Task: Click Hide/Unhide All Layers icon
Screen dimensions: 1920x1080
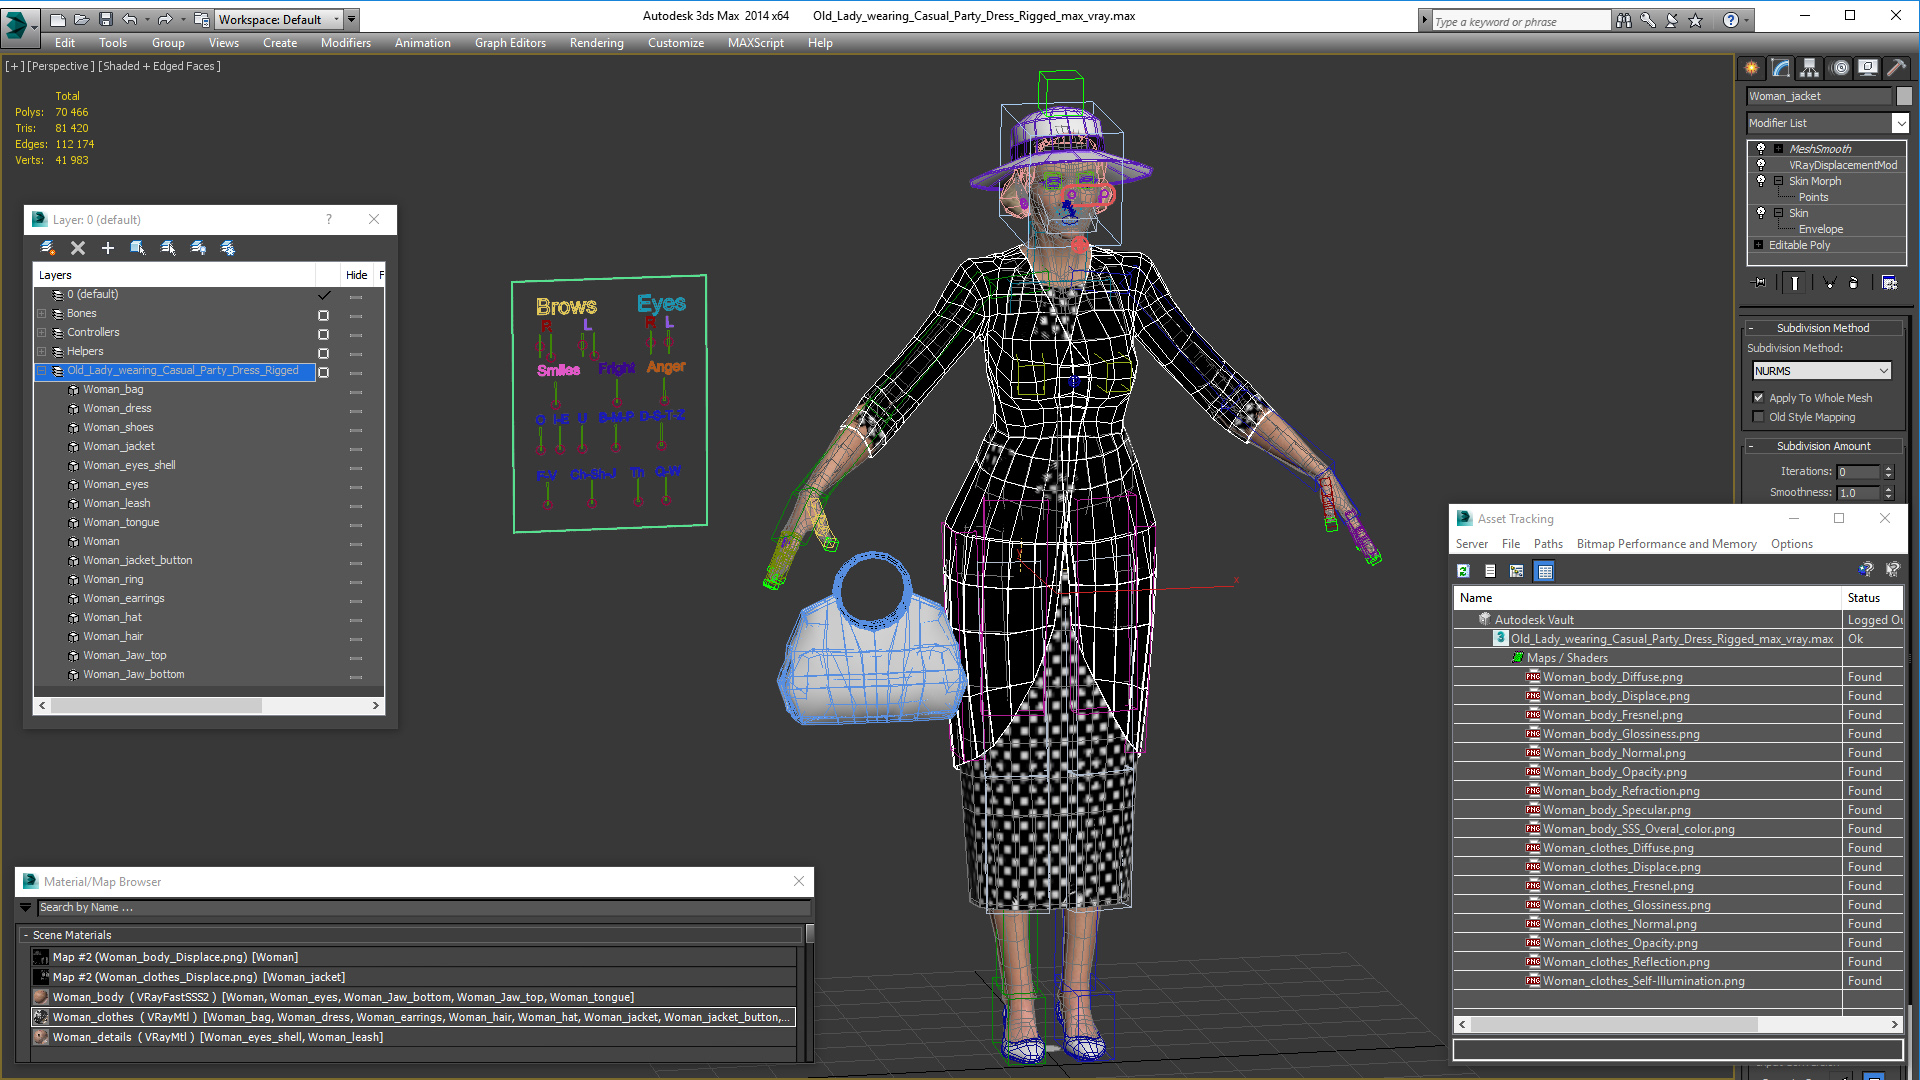Action: point(198,247)
